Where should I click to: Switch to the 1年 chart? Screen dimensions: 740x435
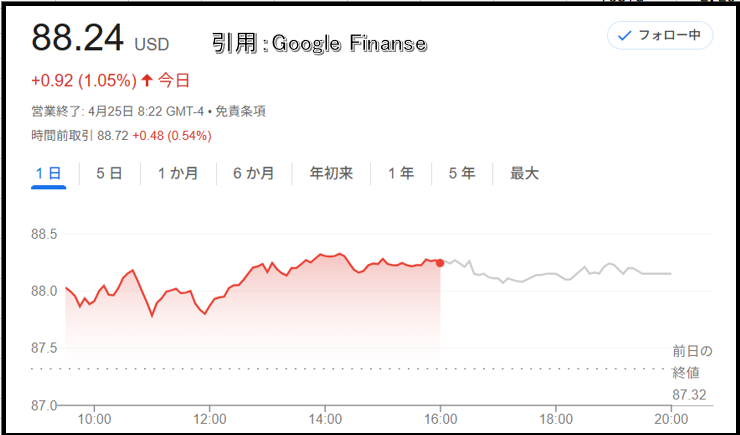tap(401, 174)
